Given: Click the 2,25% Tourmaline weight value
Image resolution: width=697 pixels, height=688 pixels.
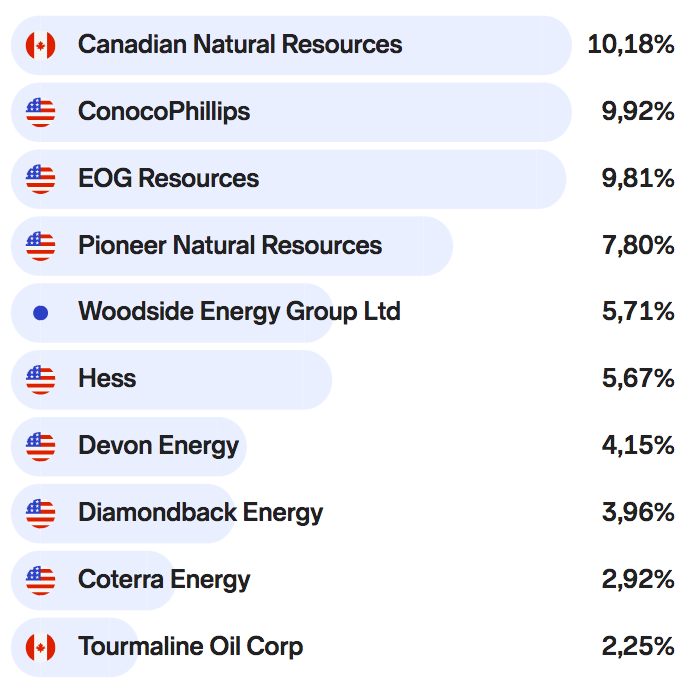Looking at the screenshot, I should click(638, 647).
